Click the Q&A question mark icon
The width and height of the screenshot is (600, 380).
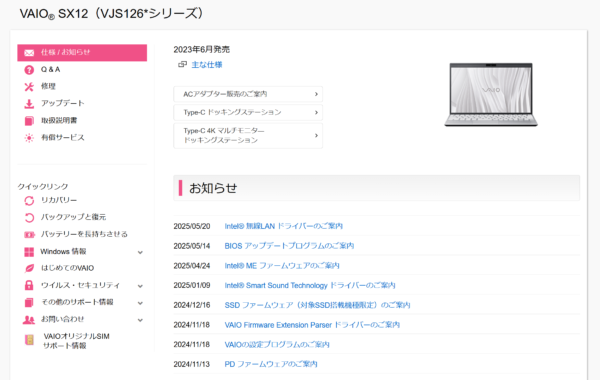[29, 70]
